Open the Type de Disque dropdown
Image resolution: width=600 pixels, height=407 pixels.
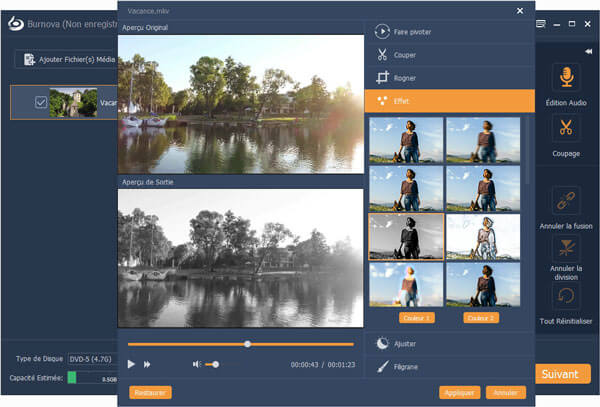(92, 357)
